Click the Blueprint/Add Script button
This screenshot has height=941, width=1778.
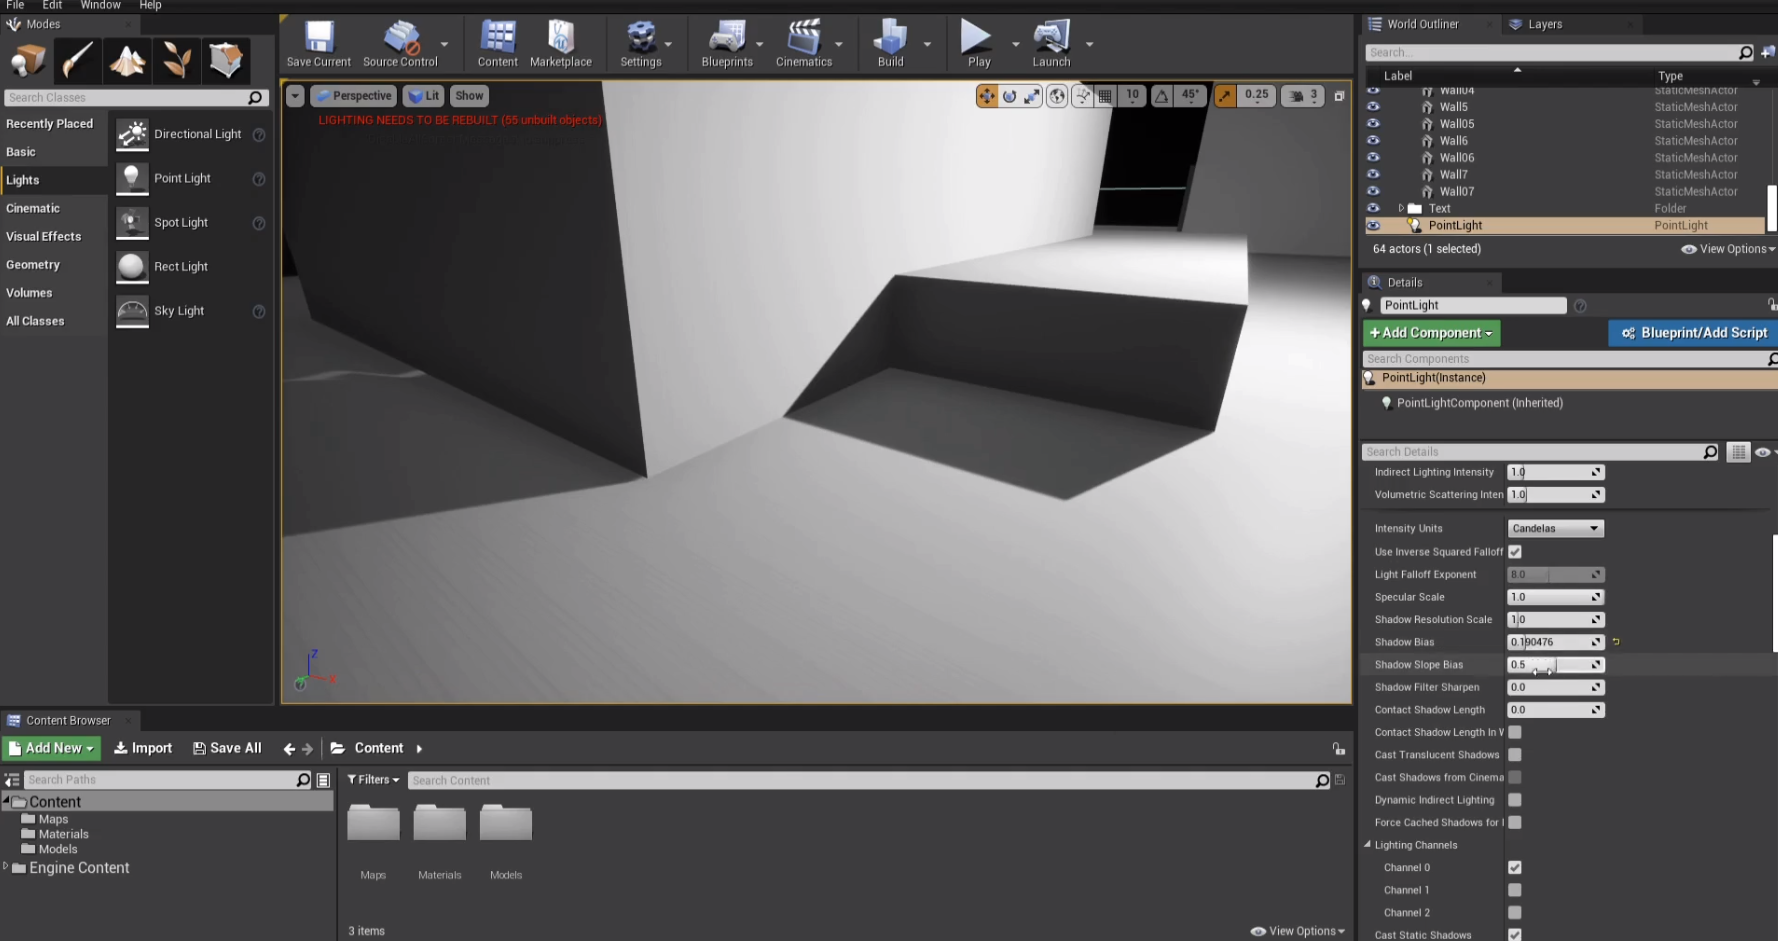[x=1693, y=333]
